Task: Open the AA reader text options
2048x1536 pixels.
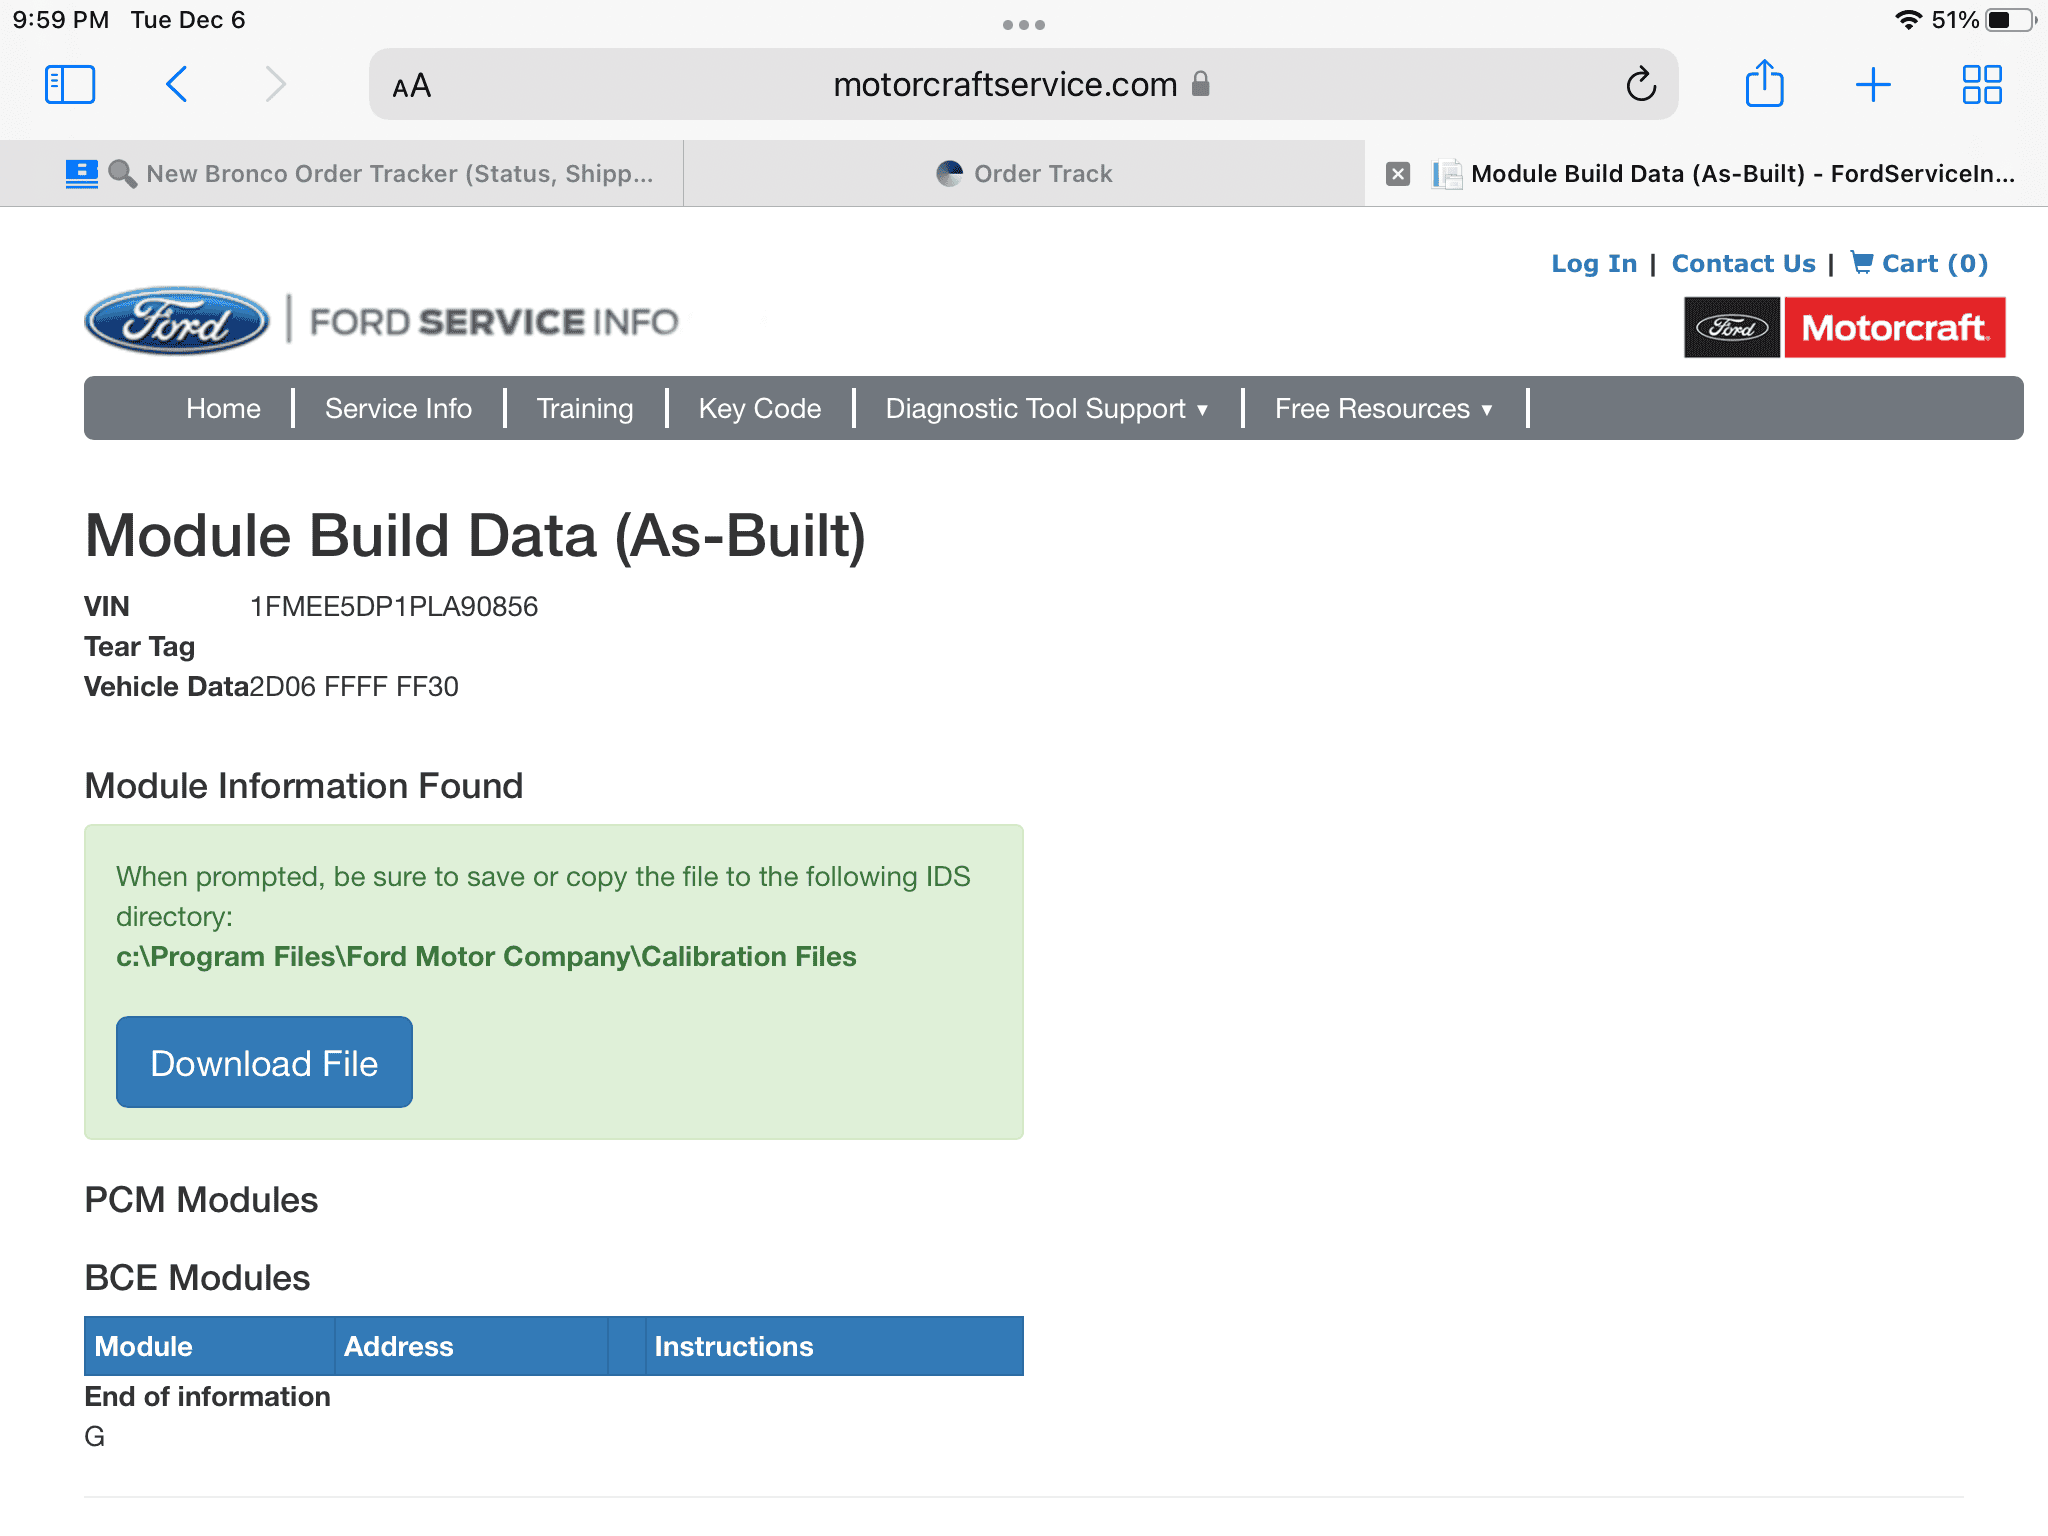Action: point(412,86)
